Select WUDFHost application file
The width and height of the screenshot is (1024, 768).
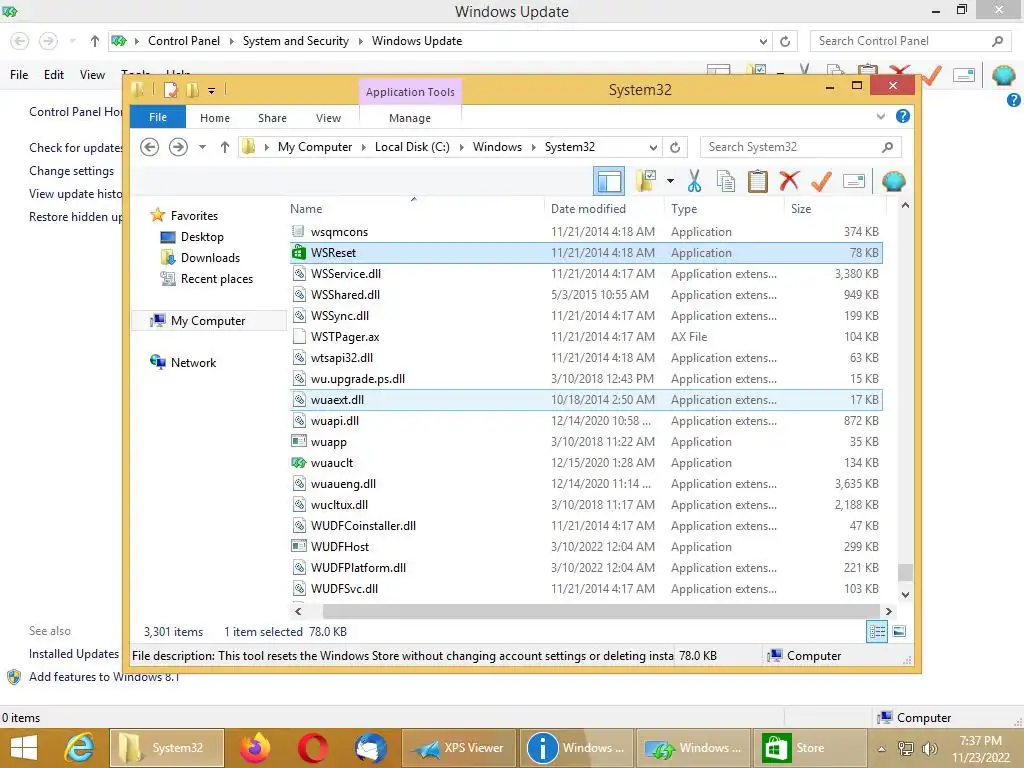(586, 547)
